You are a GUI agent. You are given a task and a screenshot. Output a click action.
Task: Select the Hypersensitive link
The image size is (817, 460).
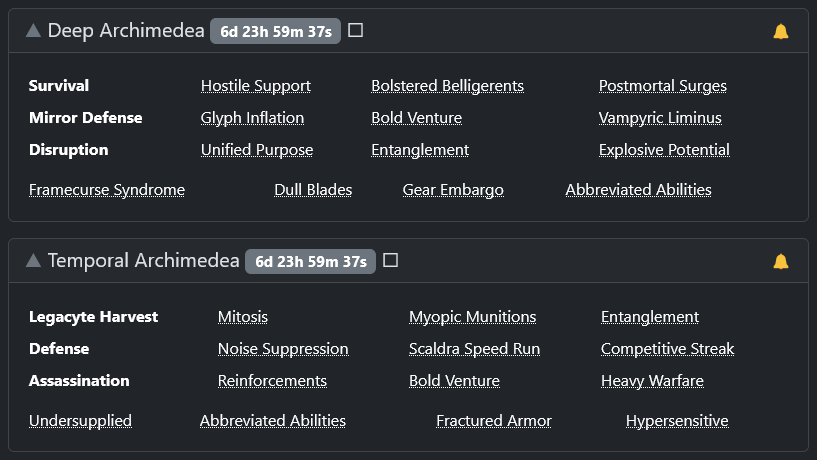pyautogui.click(x=677, y=421)
